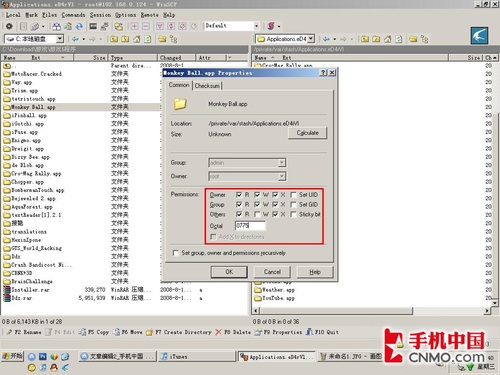Check Others W permission
This screenshot has width=500, height=375.
tap(257, 214)
